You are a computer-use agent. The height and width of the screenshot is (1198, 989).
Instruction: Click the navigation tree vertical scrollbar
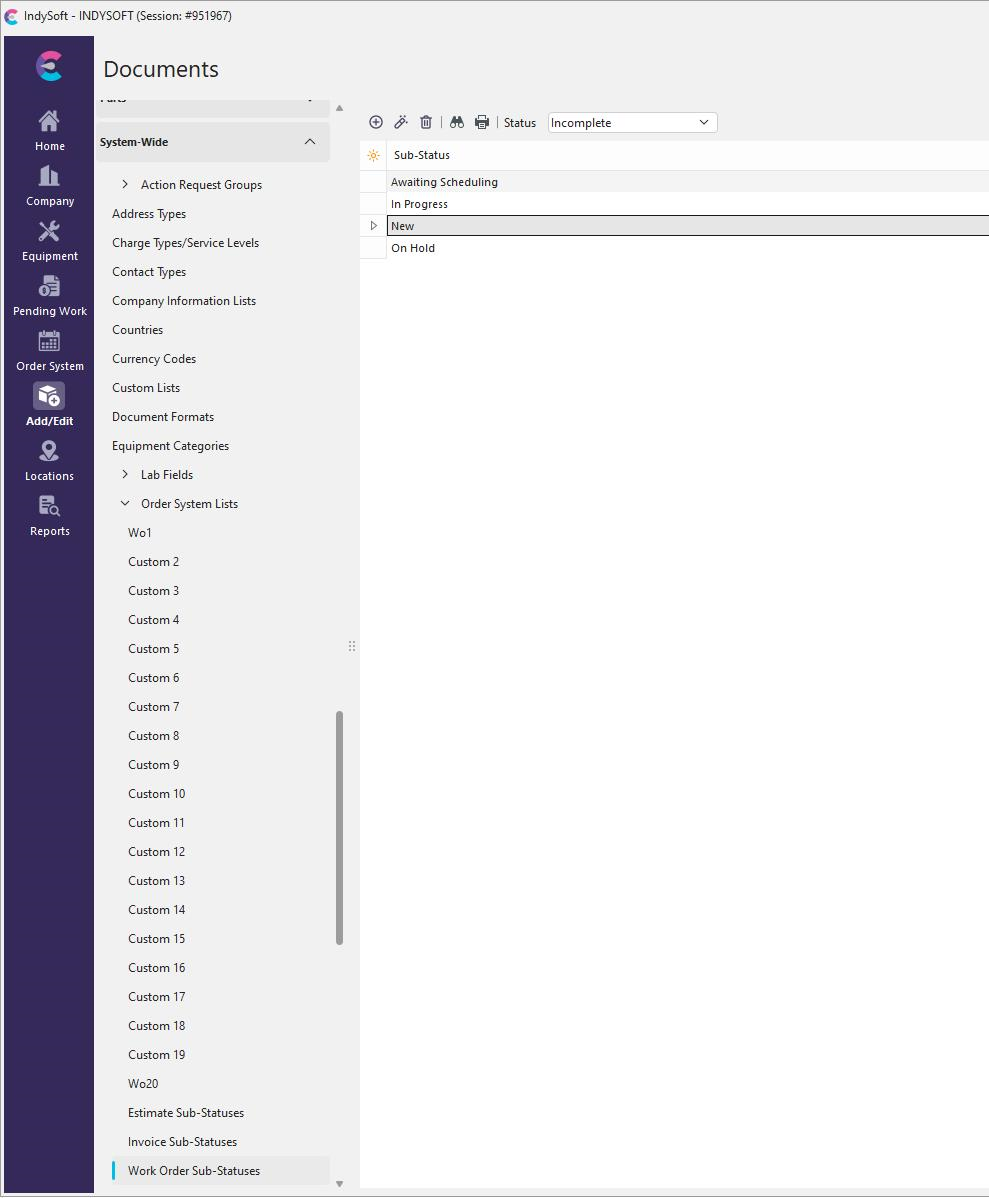pos(340,827)
